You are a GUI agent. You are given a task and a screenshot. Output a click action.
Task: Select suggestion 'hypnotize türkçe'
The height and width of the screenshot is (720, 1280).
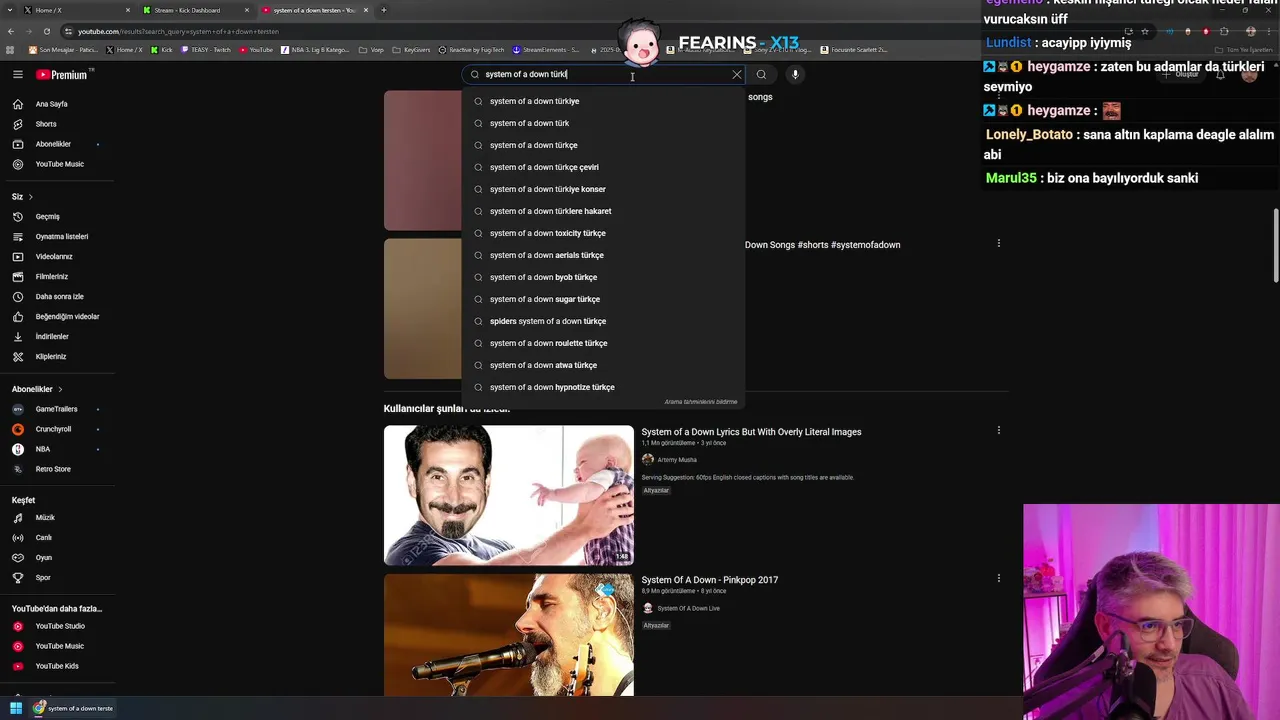point(603,387)
